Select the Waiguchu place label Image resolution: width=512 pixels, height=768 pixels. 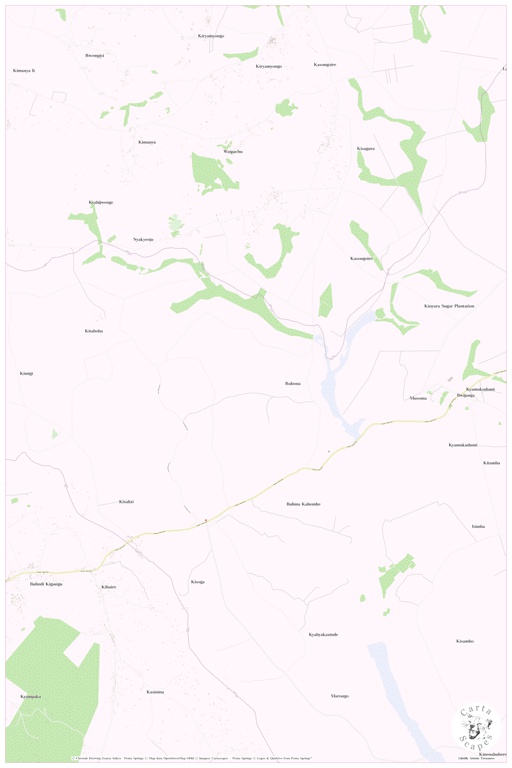pos(233,152)
